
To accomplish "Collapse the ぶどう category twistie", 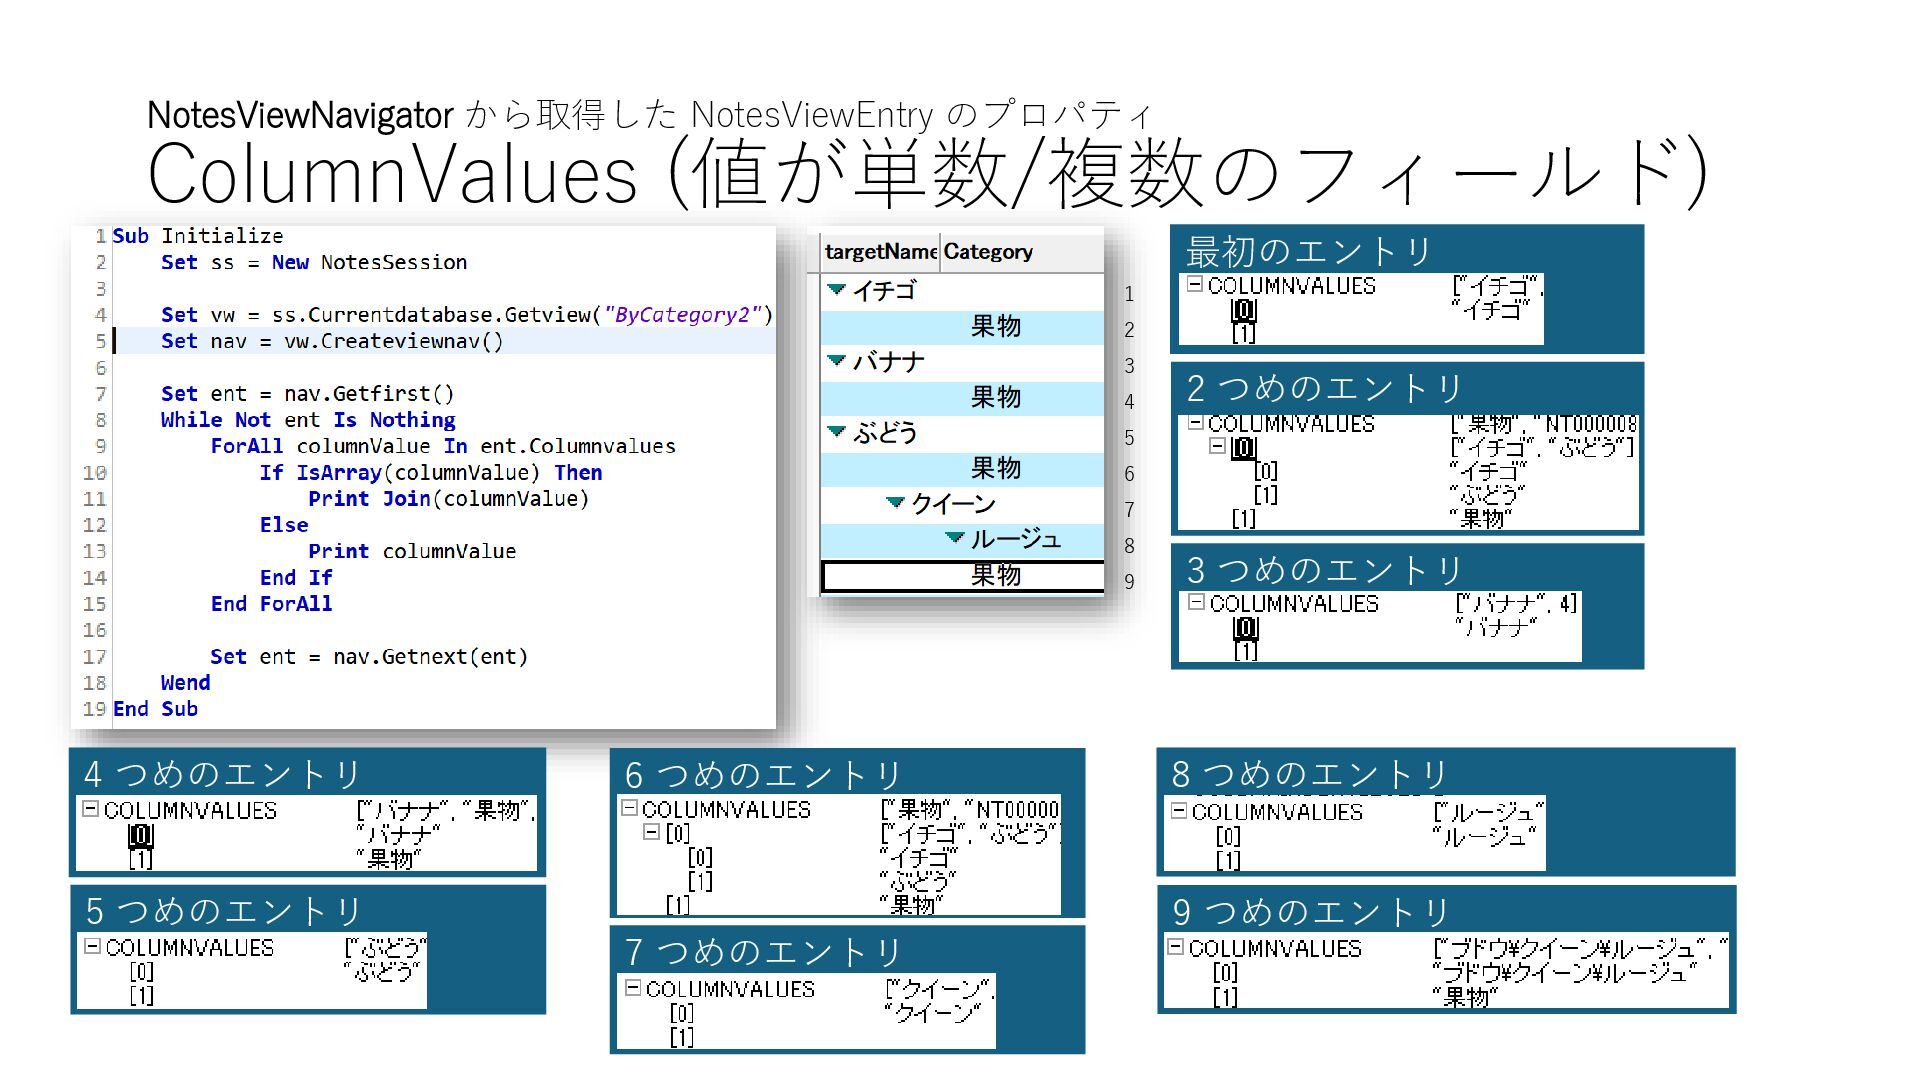I will (x=837, y=432).
